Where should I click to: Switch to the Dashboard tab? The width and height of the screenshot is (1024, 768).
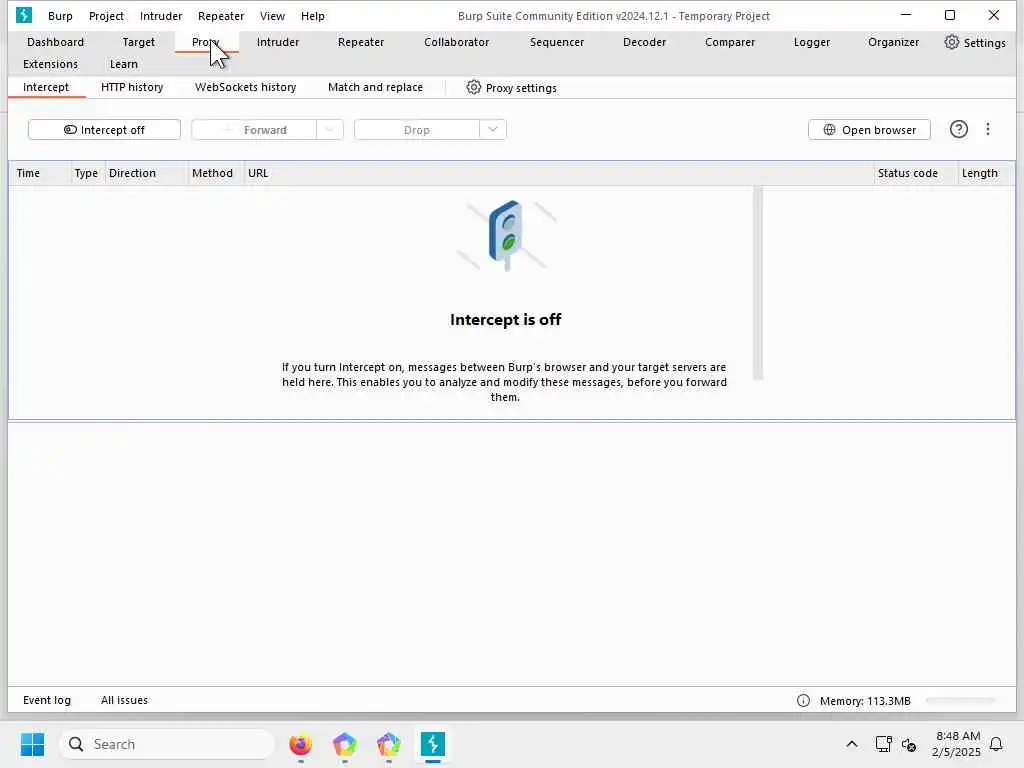click(56, 42)
